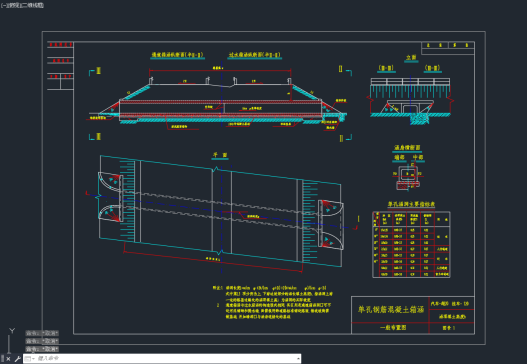Grab the command line's left grip handle
Viewport: 527px width, 364px height.
2,359
